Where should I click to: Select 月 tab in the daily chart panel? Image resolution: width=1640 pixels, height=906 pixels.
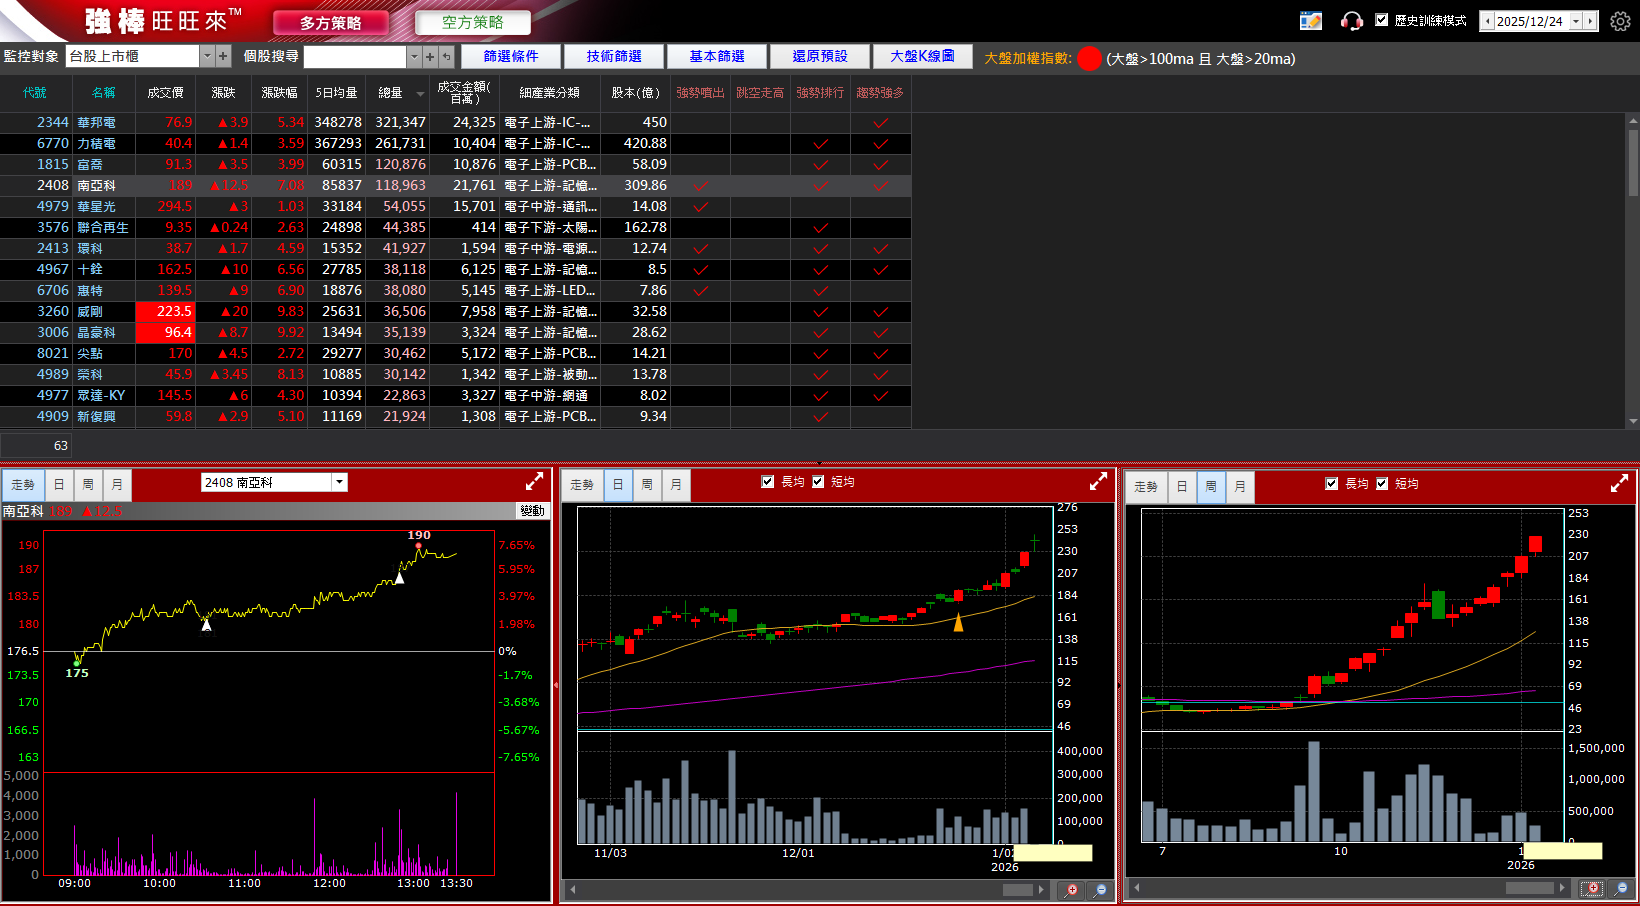point(676,485)
